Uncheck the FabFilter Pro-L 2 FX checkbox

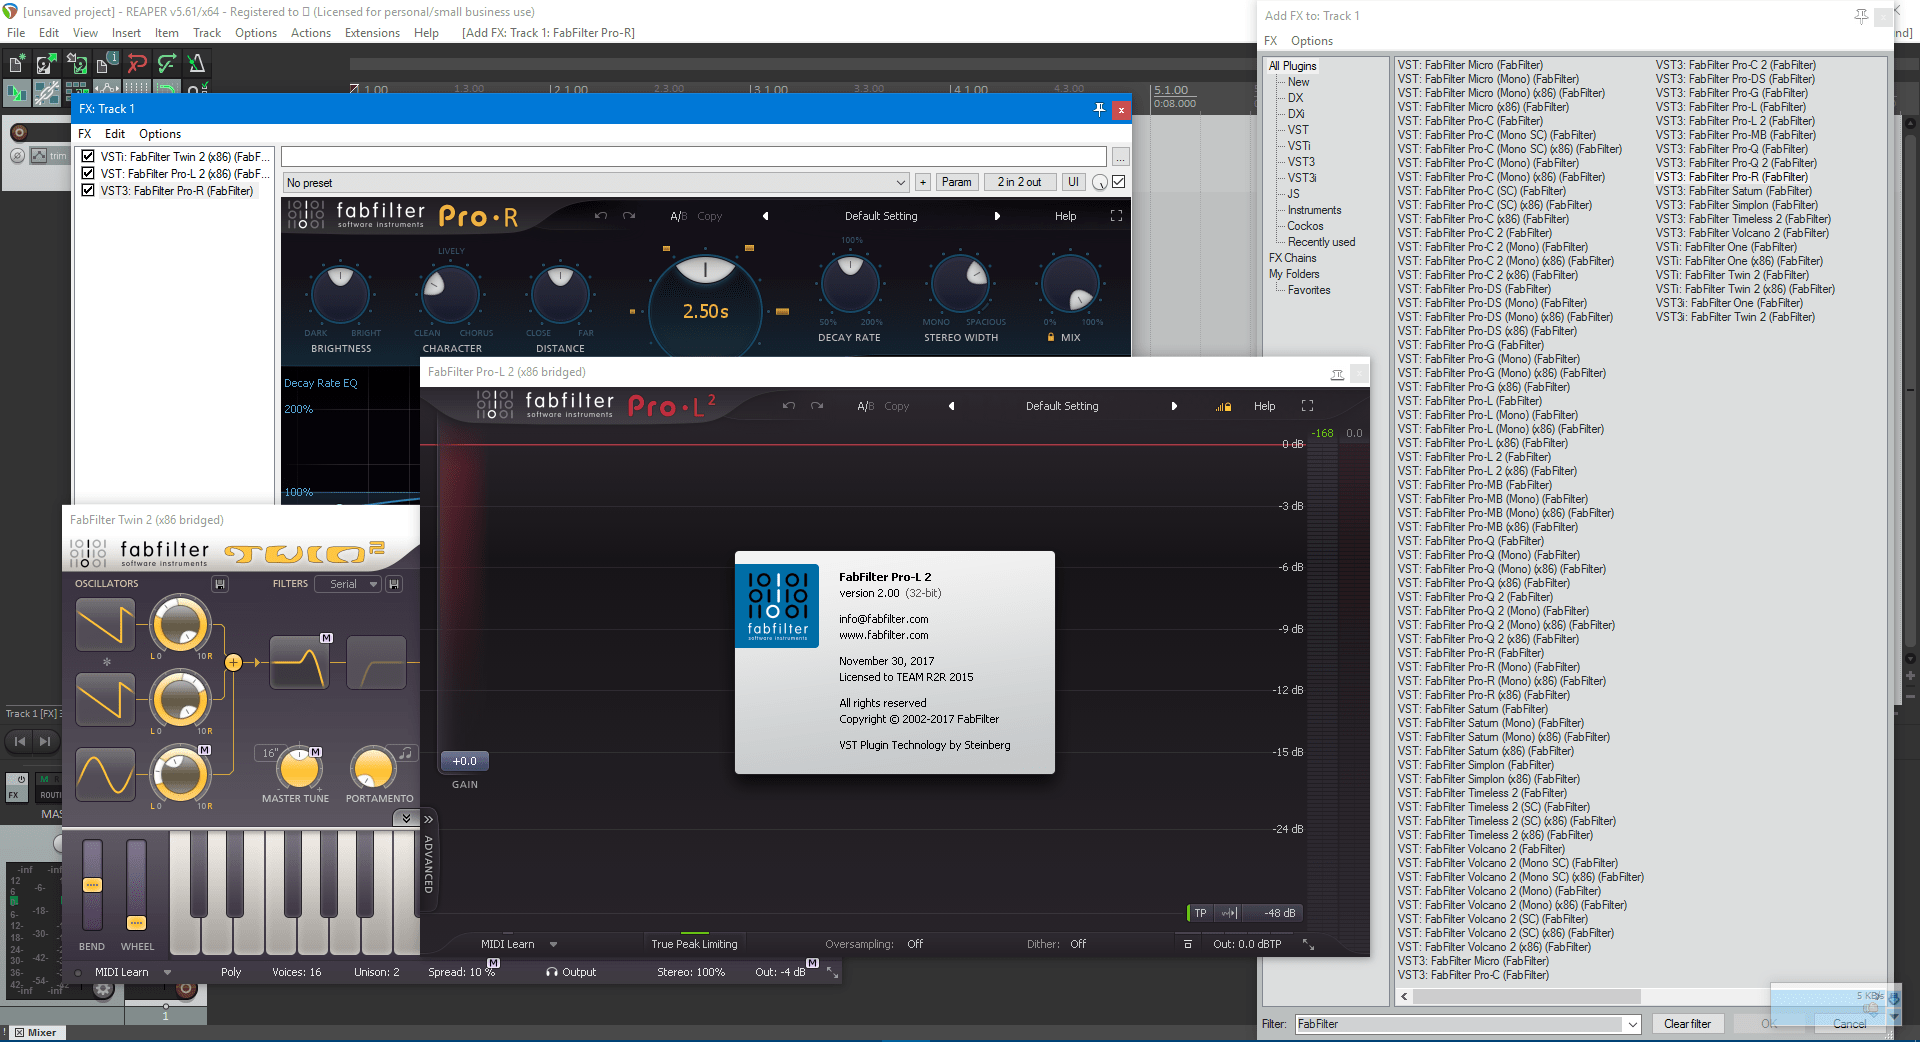point(88,173)
